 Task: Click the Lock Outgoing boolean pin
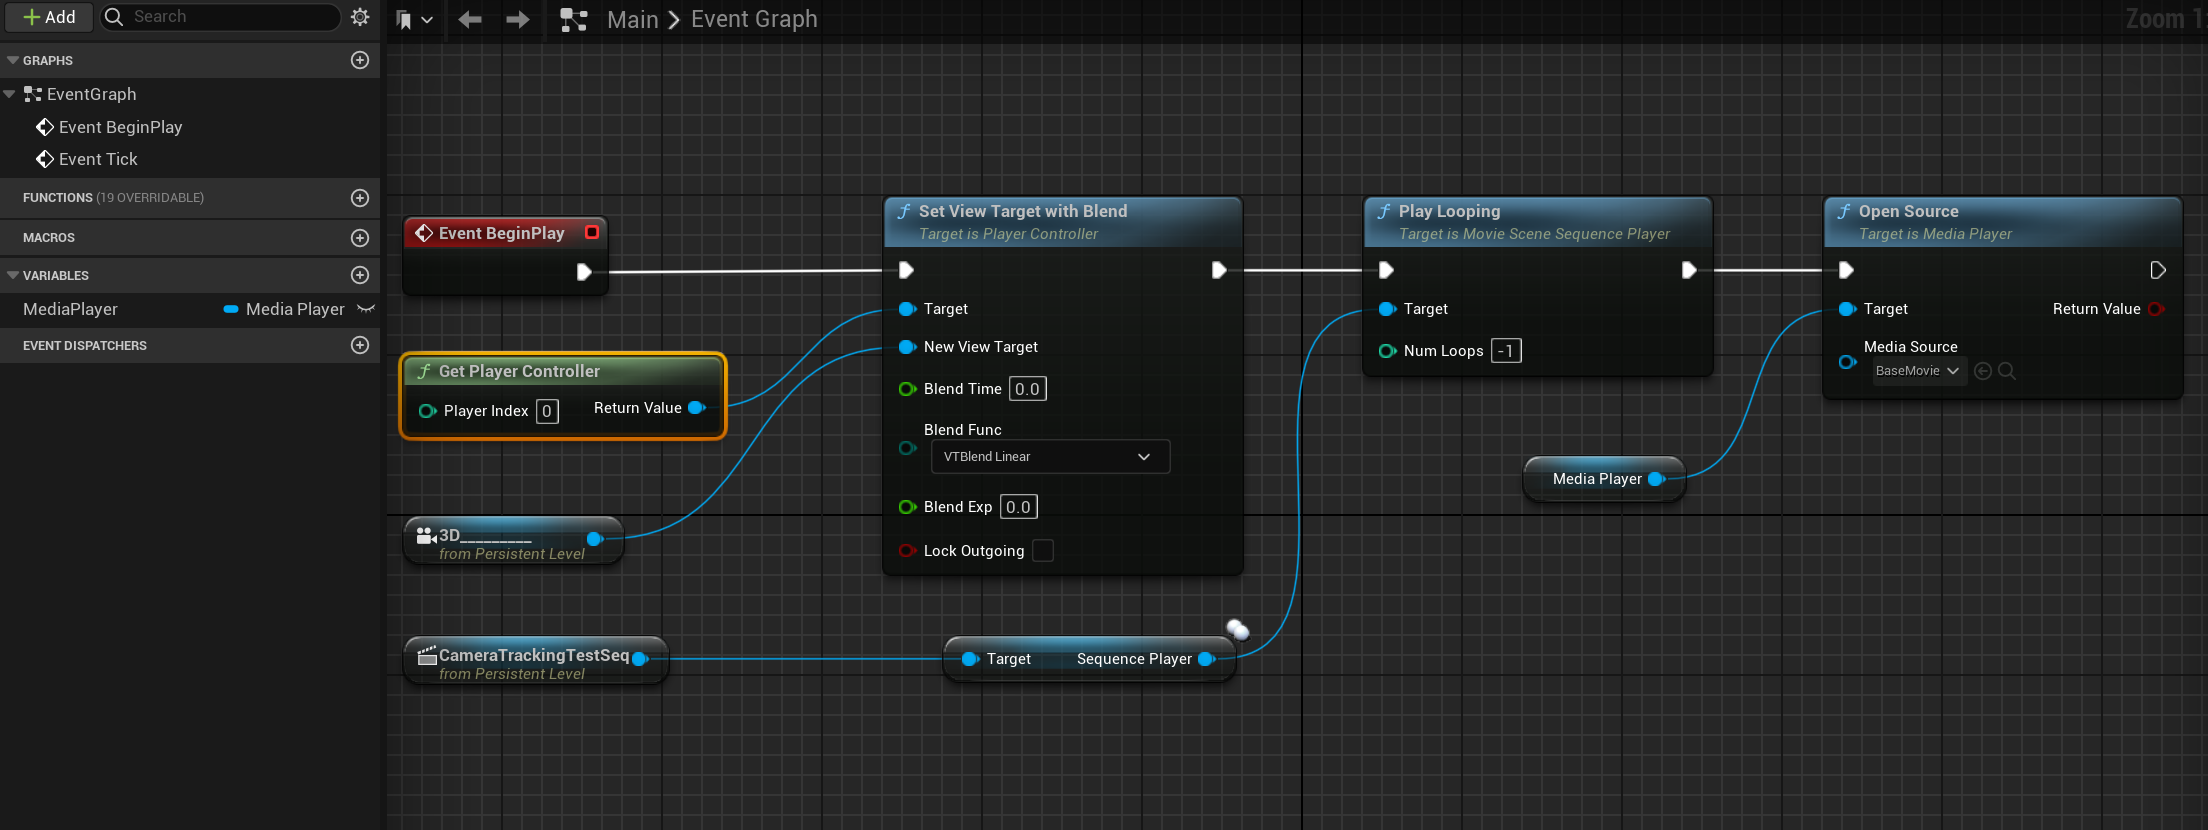(907, 551)
